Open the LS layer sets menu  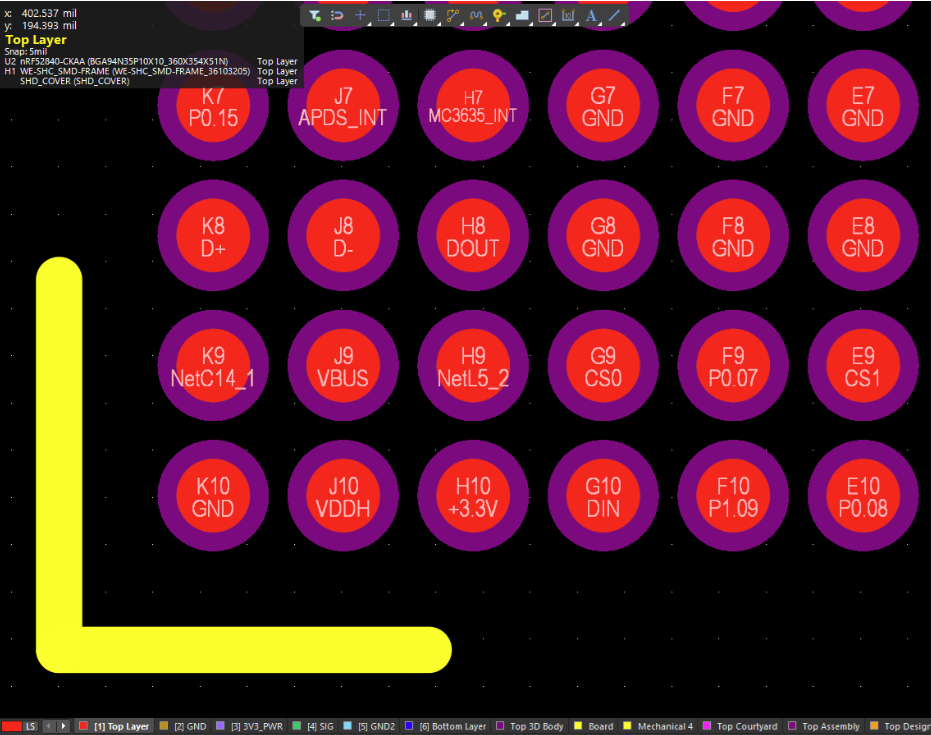(31, 726)
